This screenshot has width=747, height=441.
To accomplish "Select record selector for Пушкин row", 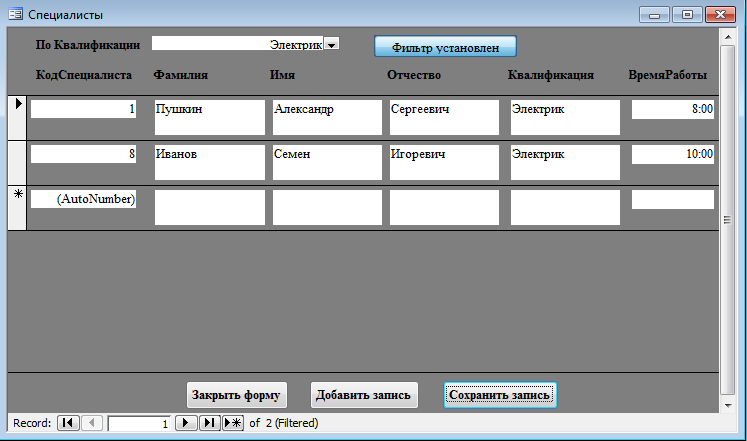I will tap(17, 118).
